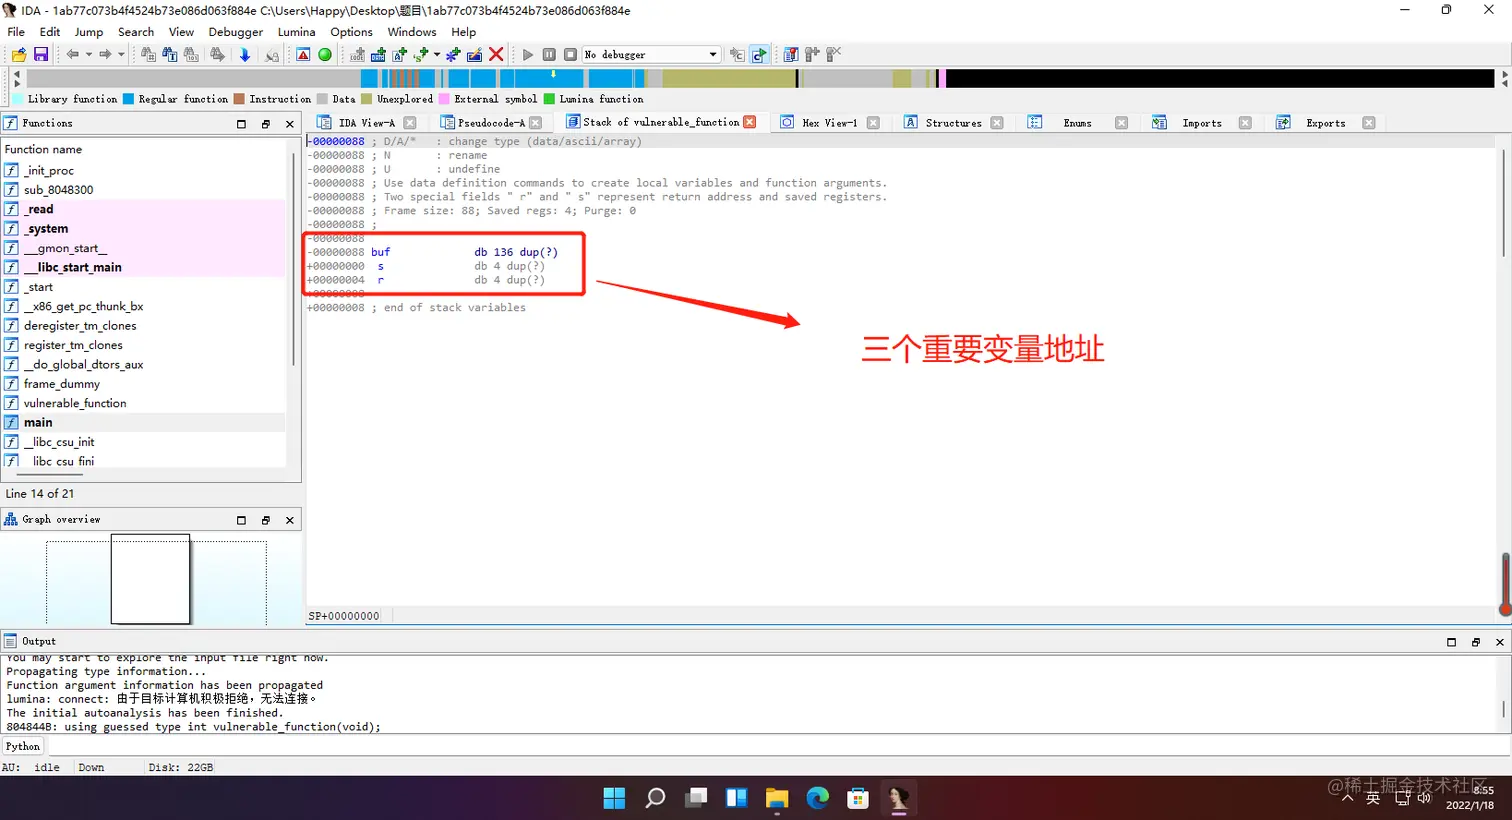Switch to the Enums tab
This screenshot has width=1512, height=820.
point(1077,123)
